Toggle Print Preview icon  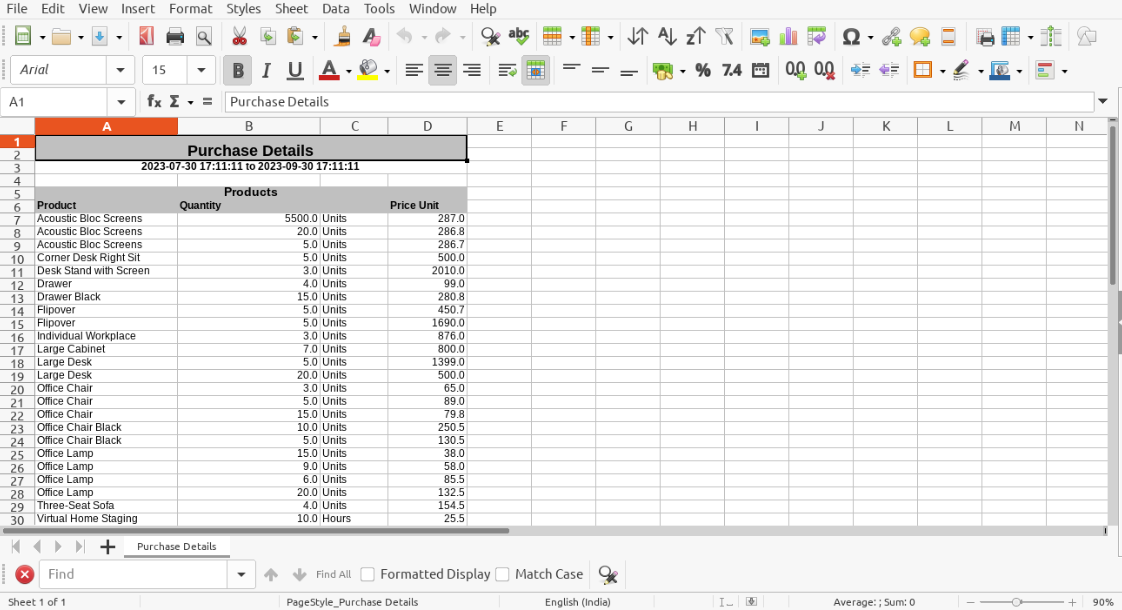tap(204, 36)
